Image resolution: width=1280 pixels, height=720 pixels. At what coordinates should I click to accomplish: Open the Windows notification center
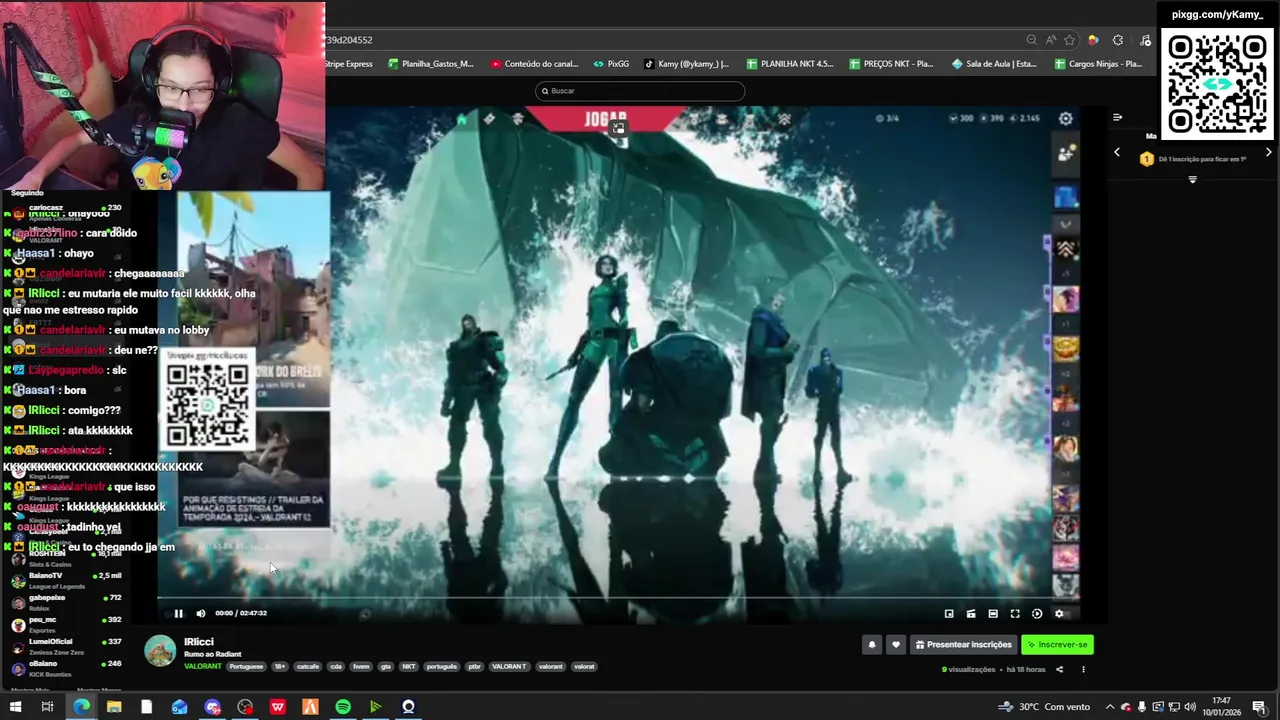click(1259, 707)
